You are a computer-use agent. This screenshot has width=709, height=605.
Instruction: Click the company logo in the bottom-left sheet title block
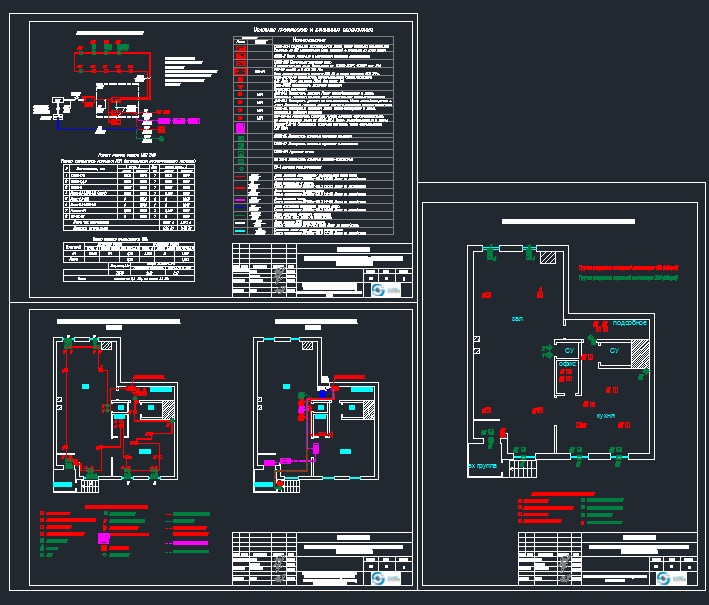pyautogui.click(x=377, y=578)
